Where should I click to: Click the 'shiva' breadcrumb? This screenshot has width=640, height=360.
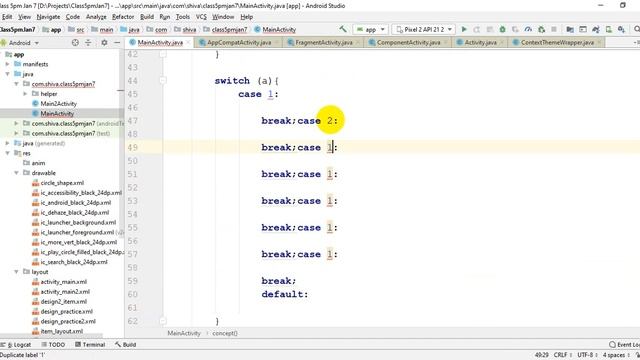(x=189, y=29)
